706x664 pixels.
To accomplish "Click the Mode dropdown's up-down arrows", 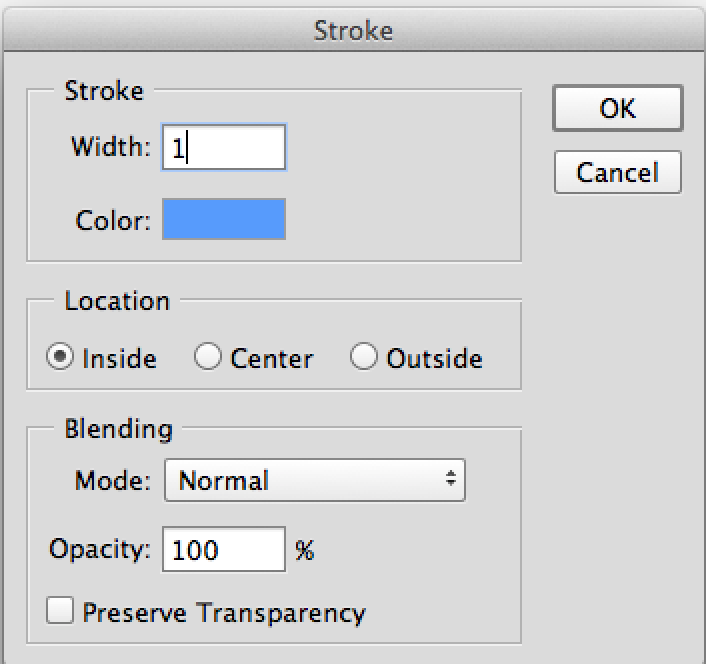I will pos(451,478).
